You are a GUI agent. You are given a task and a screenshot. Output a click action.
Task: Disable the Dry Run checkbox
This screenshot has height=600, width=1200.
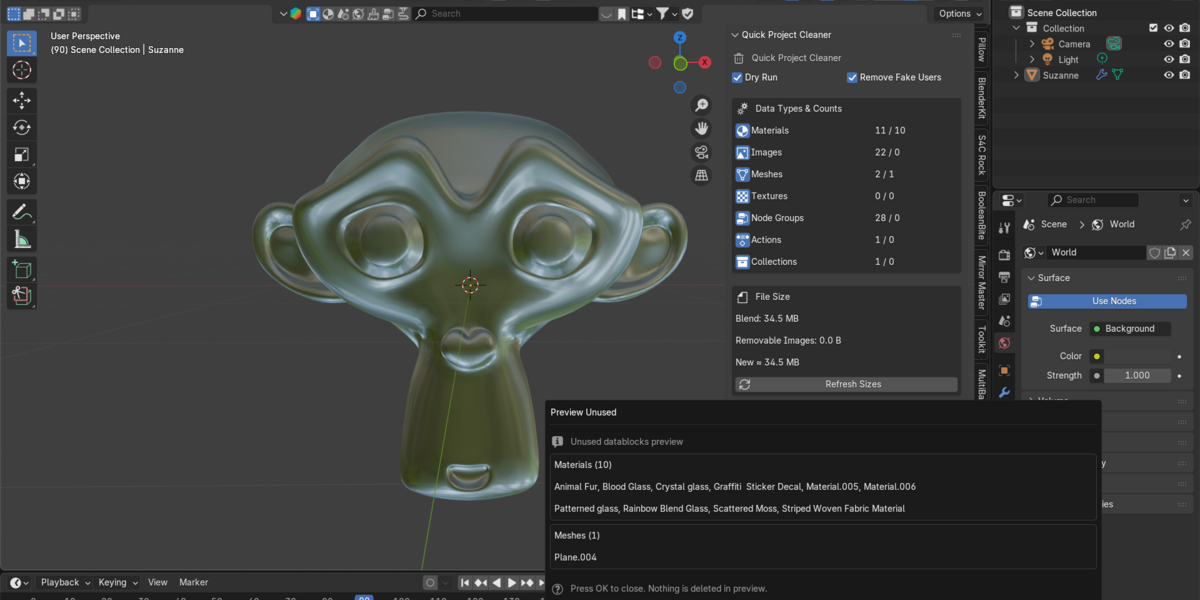point(738,77)
